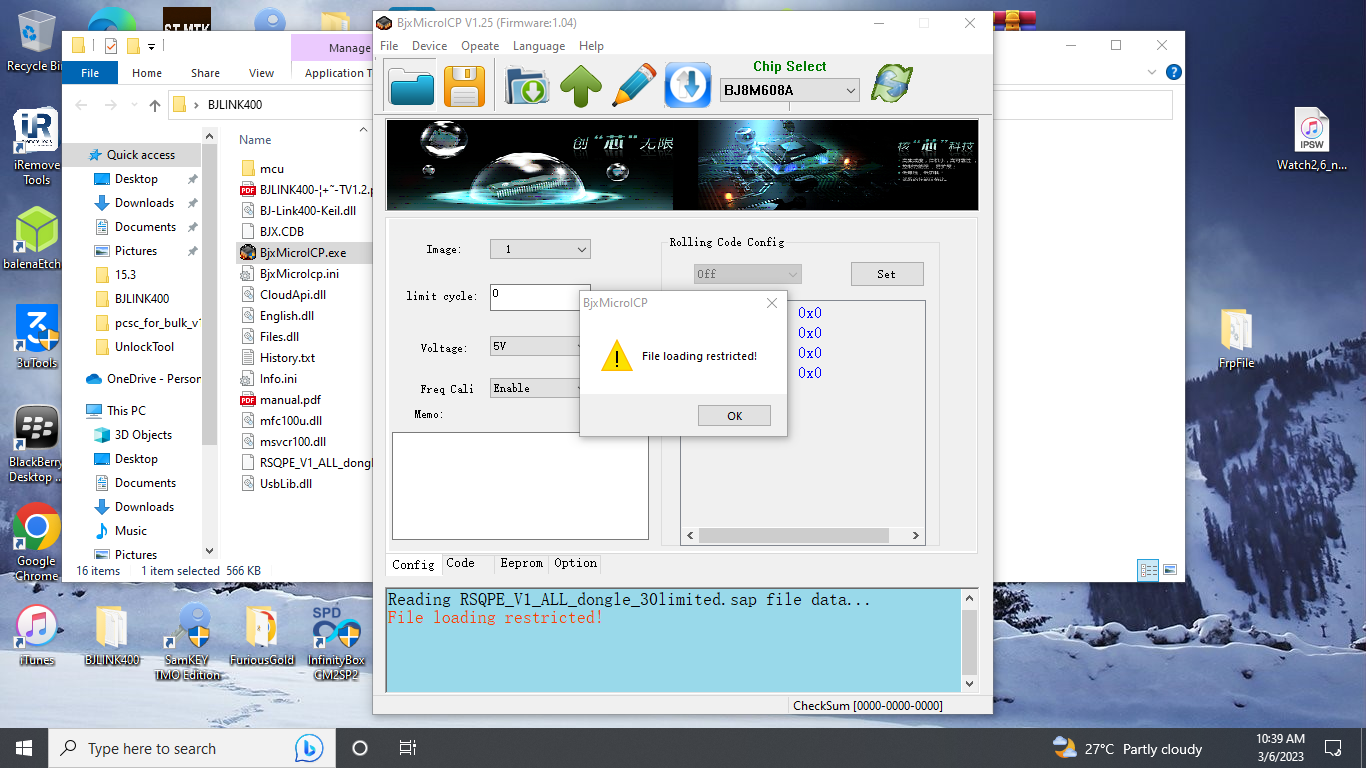Click the green refresh arrows icon
The height and width of the screenshot is (768, 1366).
891,84
